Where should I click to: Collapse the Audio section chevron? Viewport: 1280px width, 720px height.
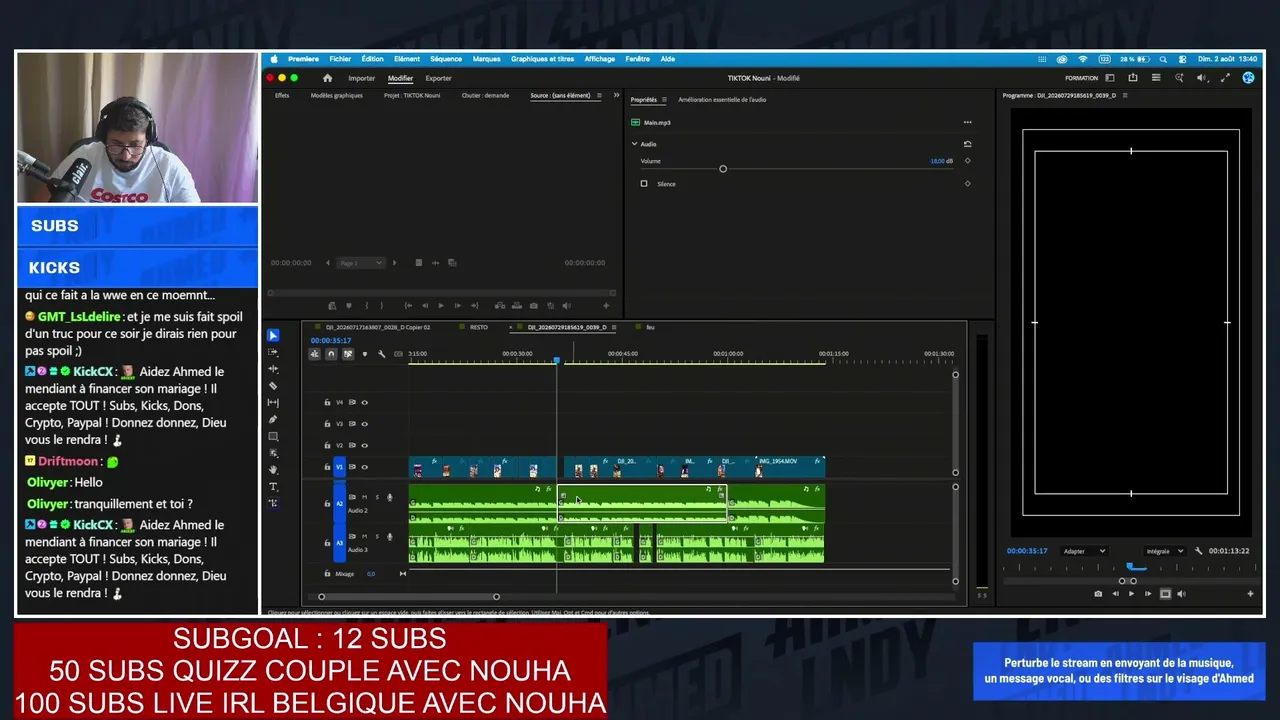pyautogui.click(x=634, y=144)
